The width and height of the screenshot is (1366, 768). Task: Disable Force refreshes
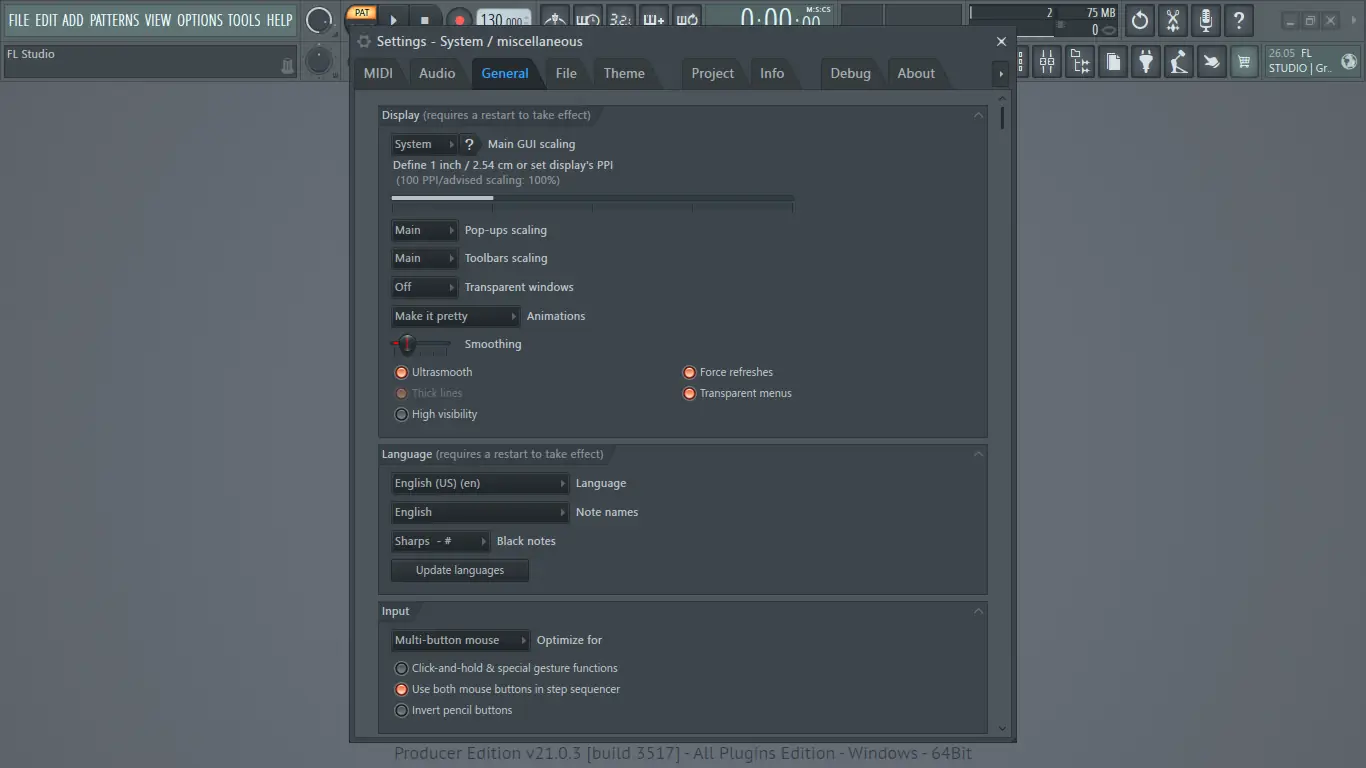689,371
